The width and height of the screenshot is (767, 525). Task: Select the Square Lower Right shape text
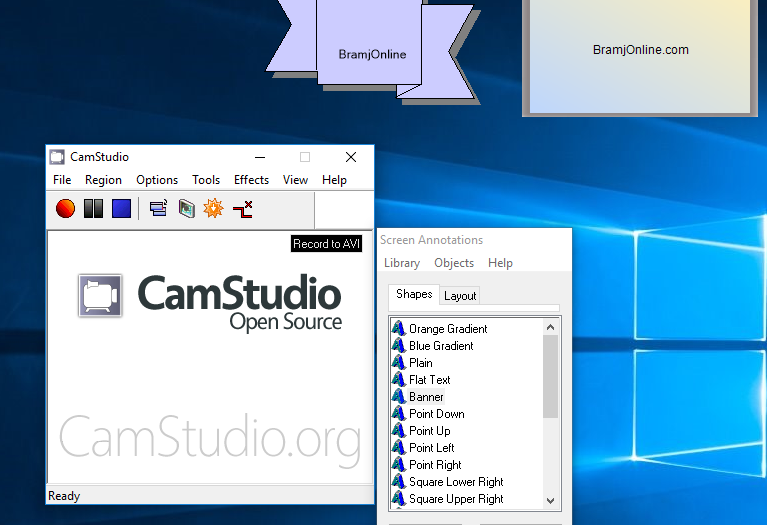456,482
